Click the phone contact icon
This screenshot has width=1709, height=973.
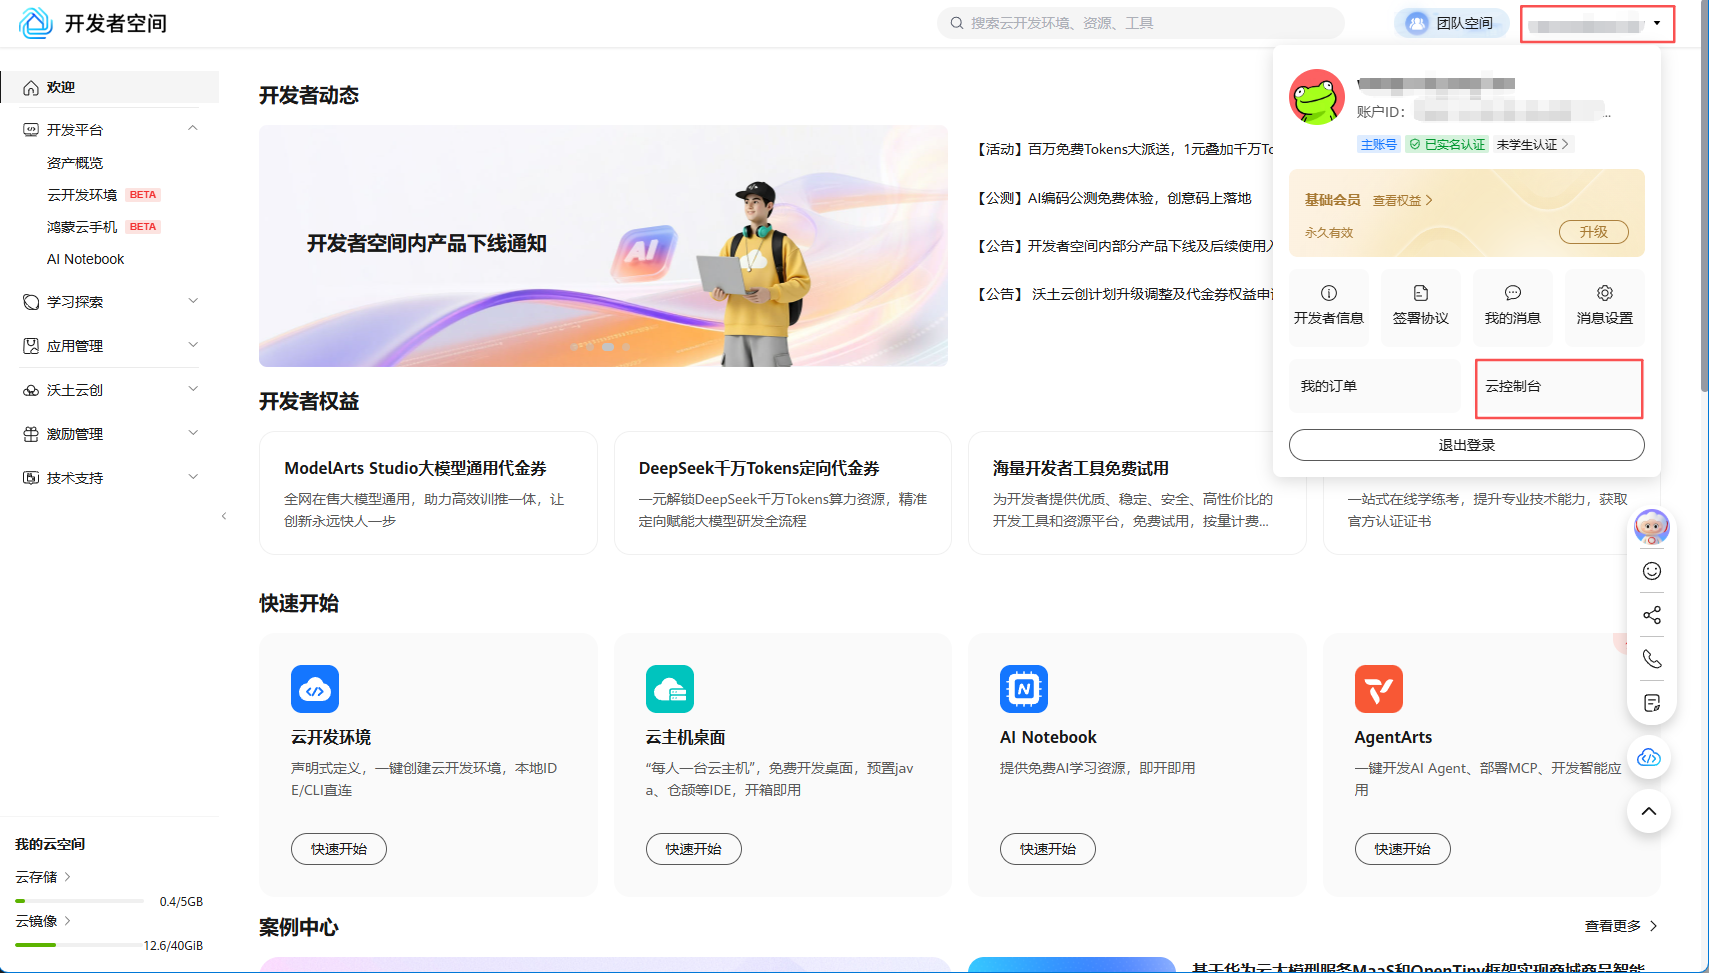1652,659
